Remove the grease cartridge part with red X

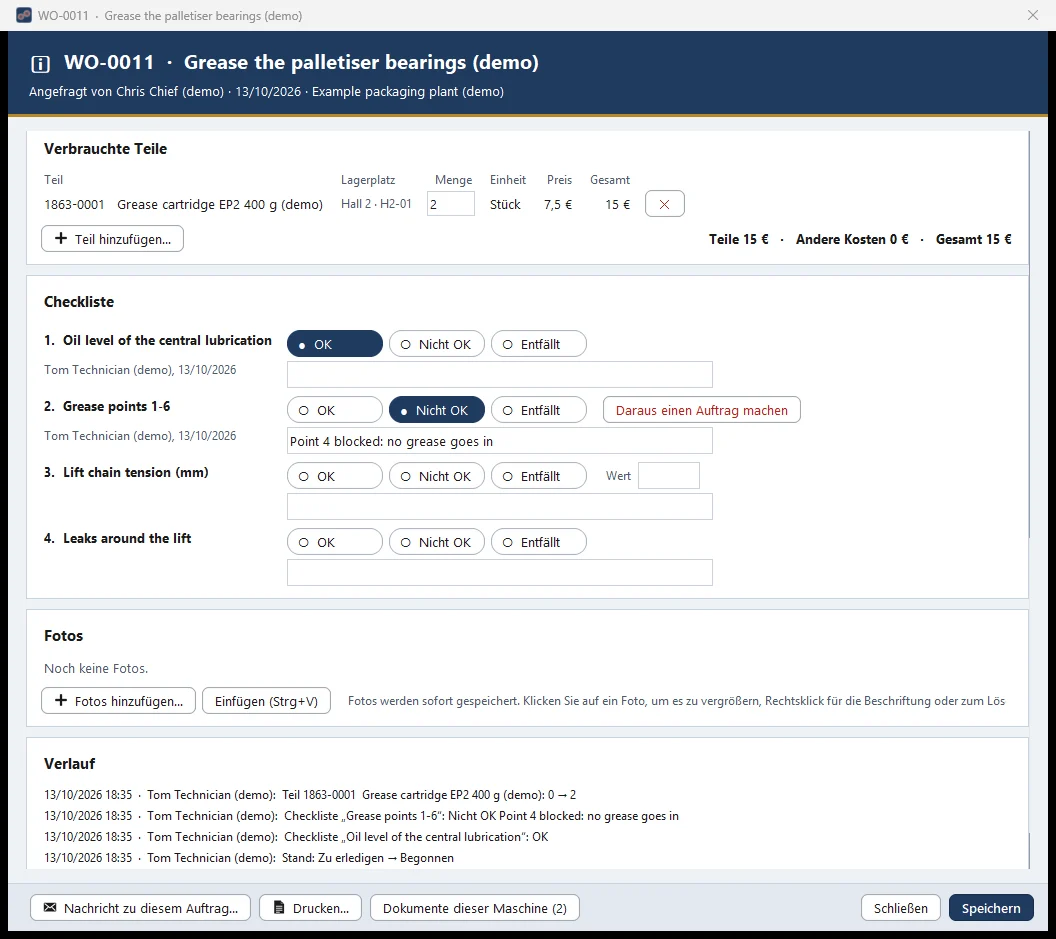click(665, 204)
